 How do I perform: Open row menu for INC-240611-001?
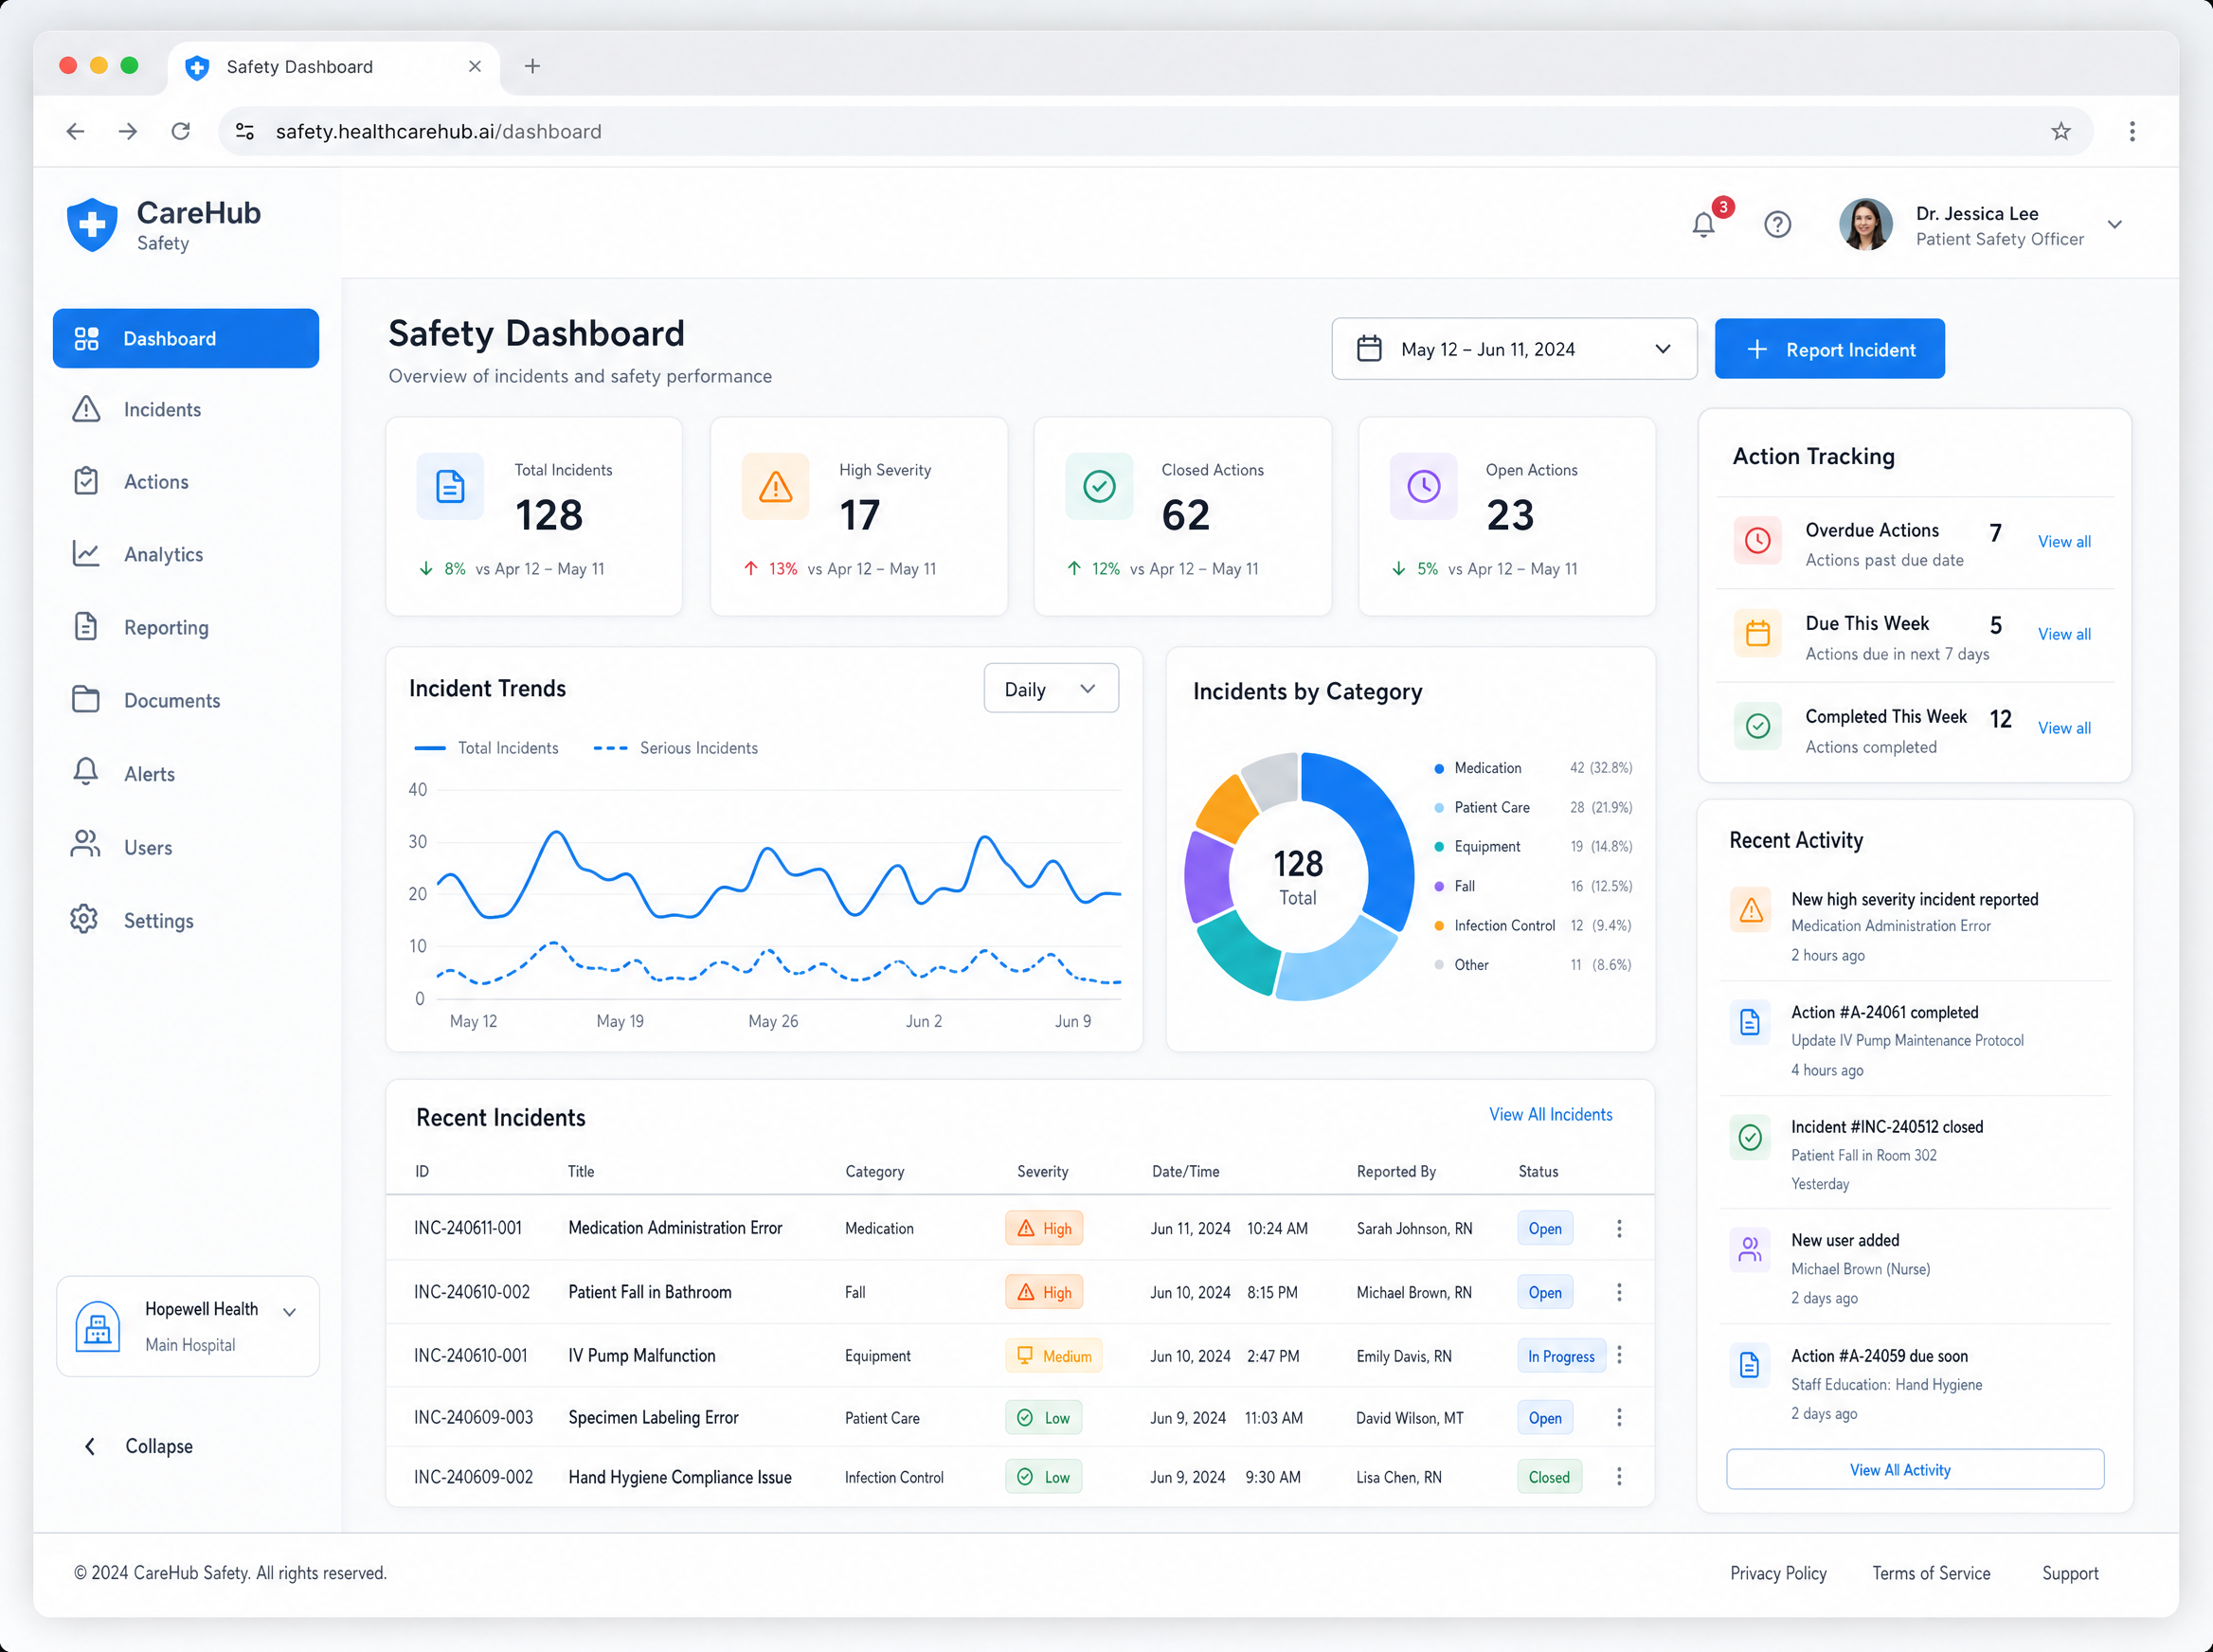(x=1619, y=1228)
